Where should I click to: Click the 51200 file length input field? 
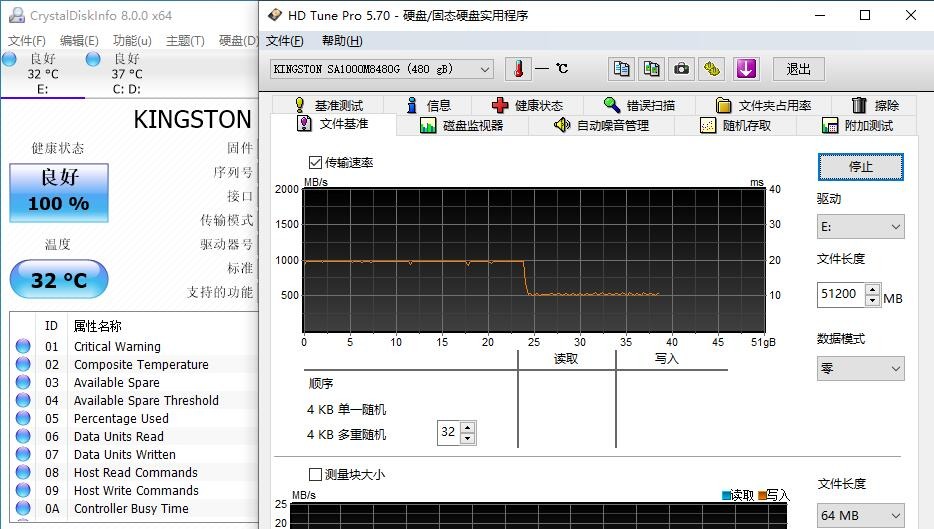(x=840, y=295)
